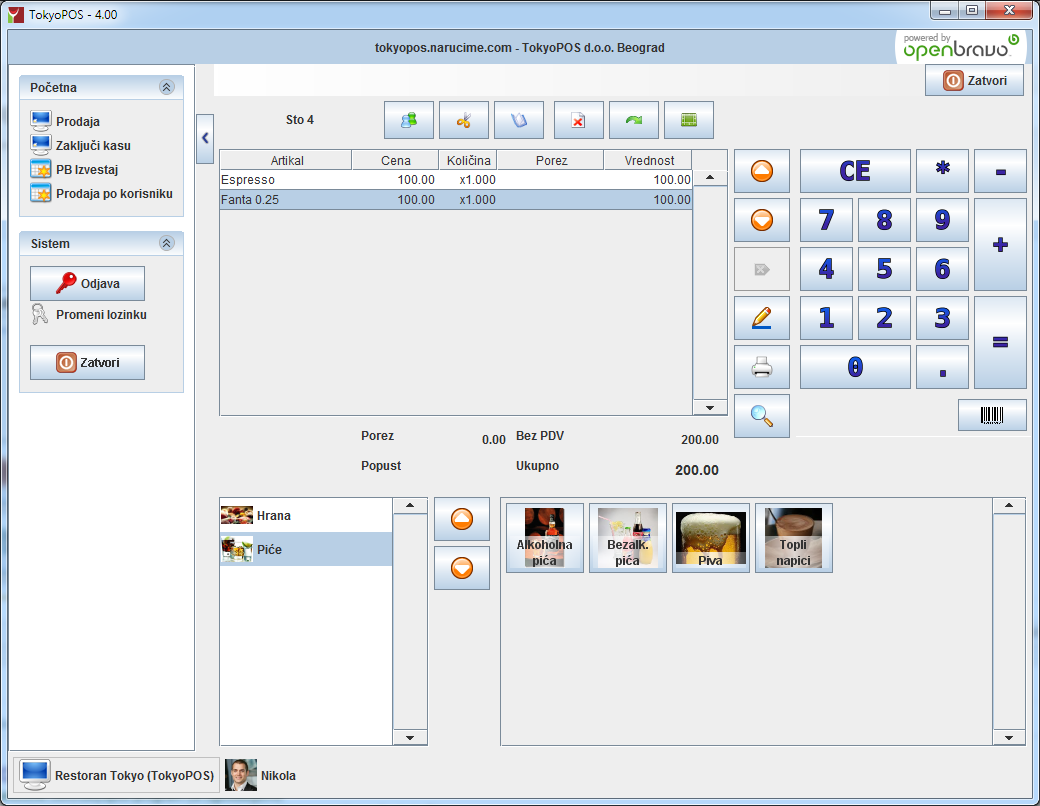Collapse the Sistem panel section
1040x806 pixels.
[x=166, y=243]
